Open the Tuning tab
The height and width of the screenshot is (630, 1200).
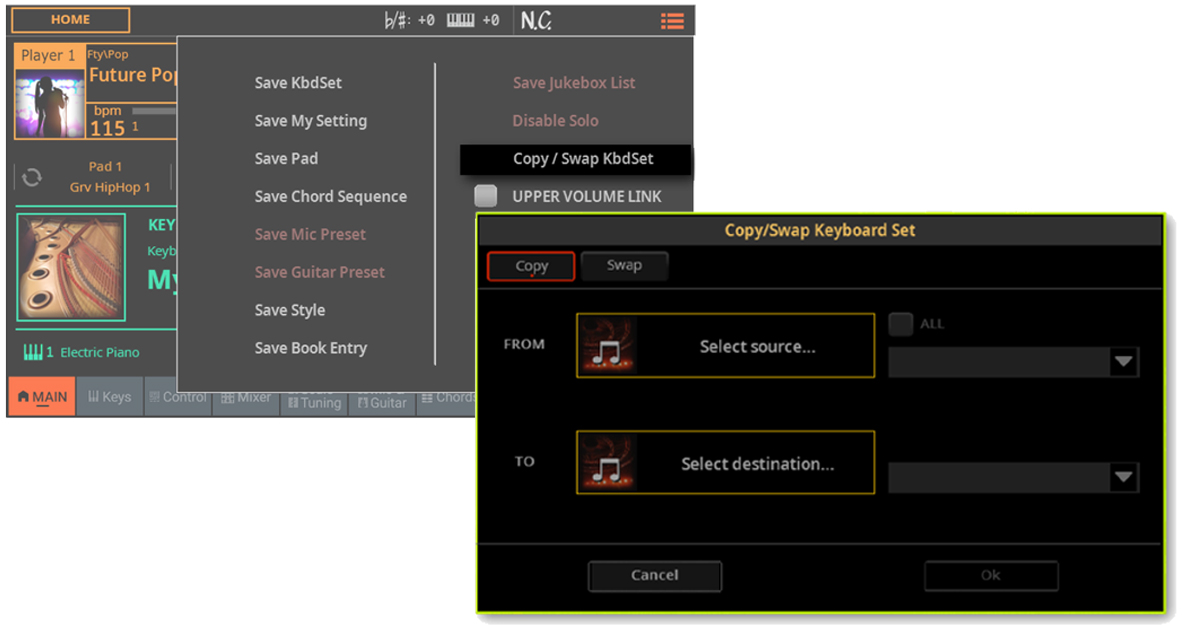coord(314,402)
